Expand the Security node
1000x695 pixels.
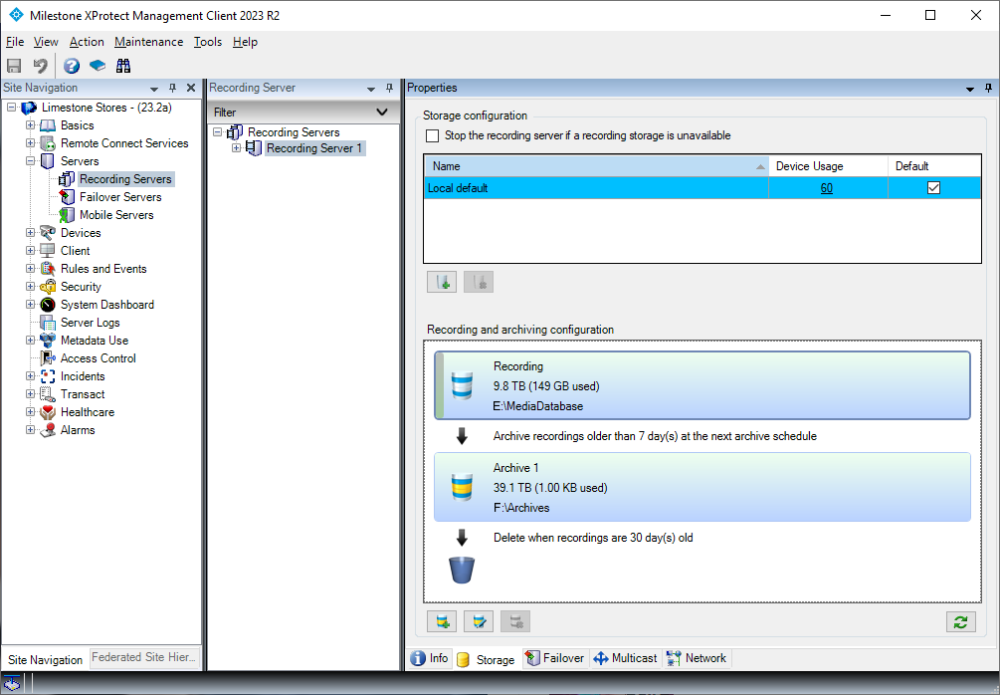[30, 286]
